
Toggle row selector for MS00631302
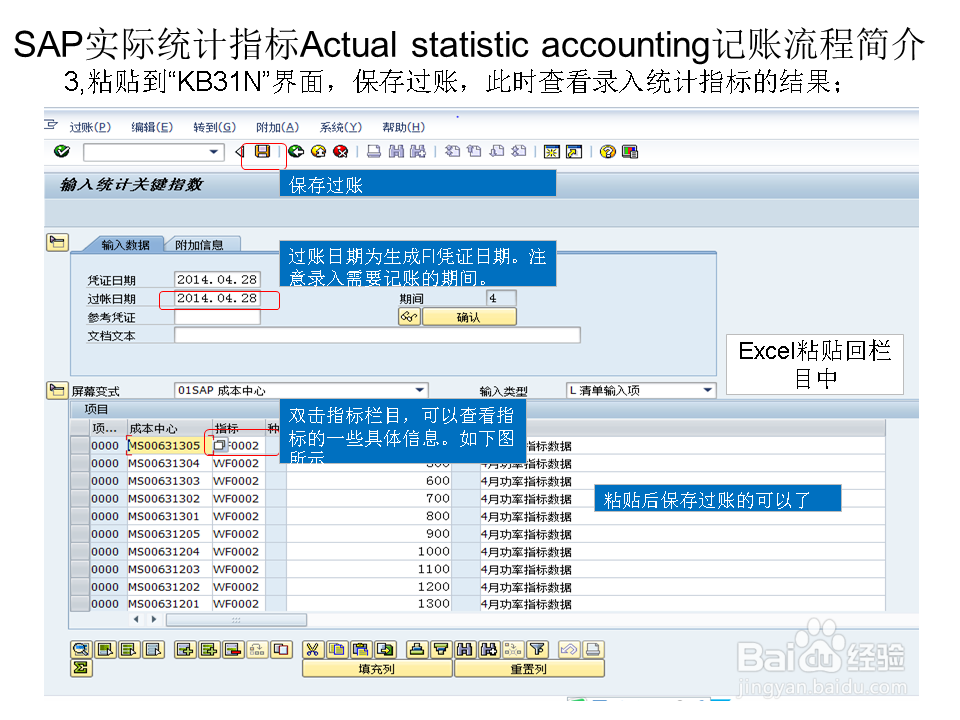[80, 498]
